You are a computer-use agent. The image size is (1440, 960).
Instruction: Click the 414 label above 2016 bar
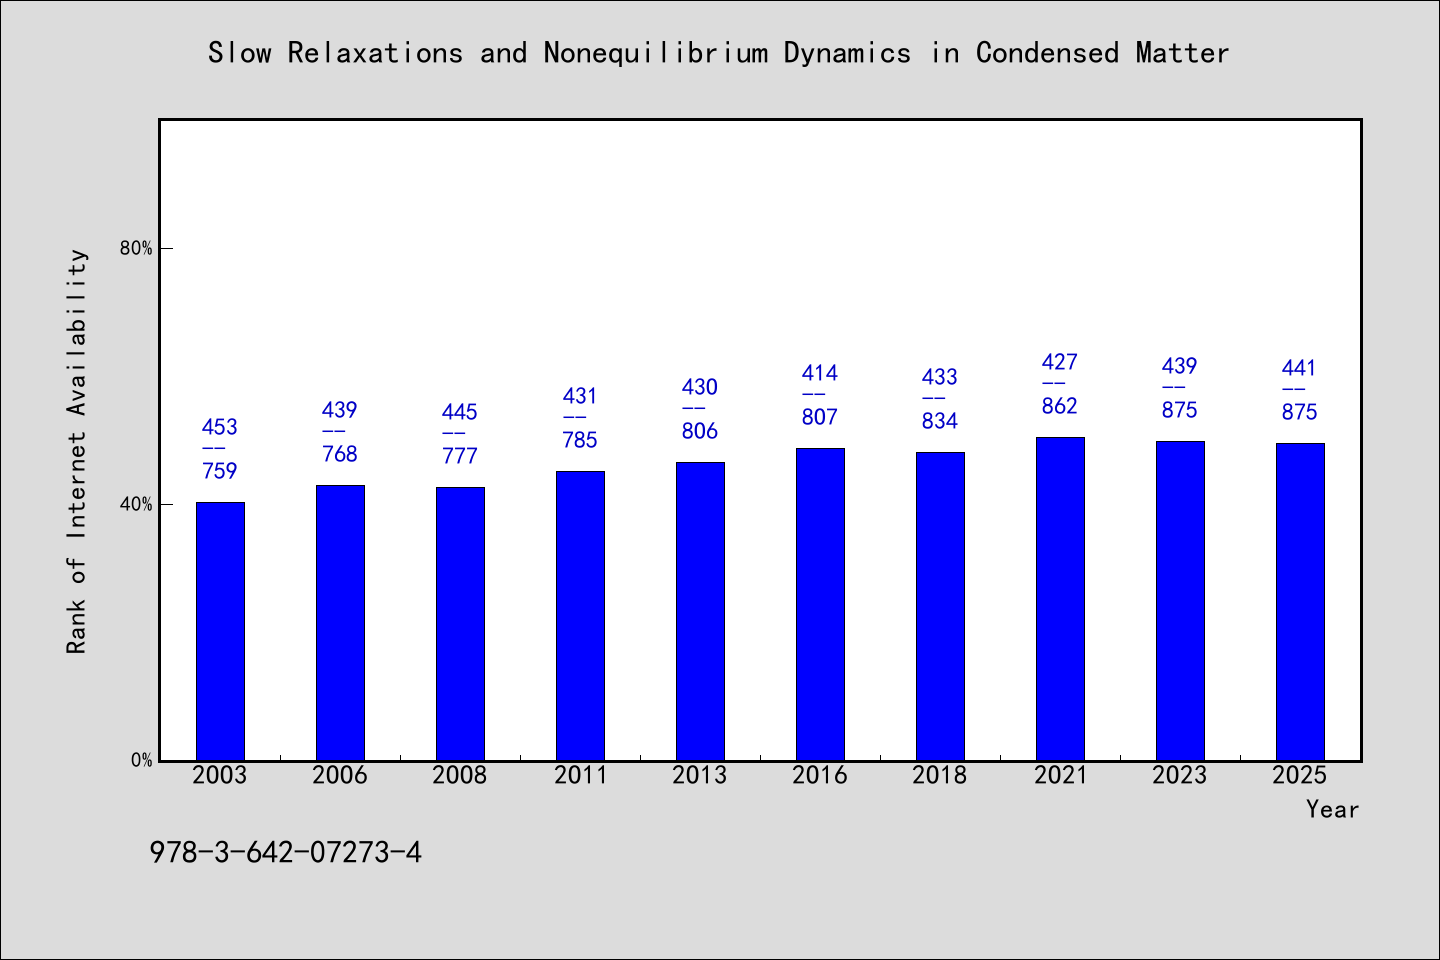pos(820,374)
